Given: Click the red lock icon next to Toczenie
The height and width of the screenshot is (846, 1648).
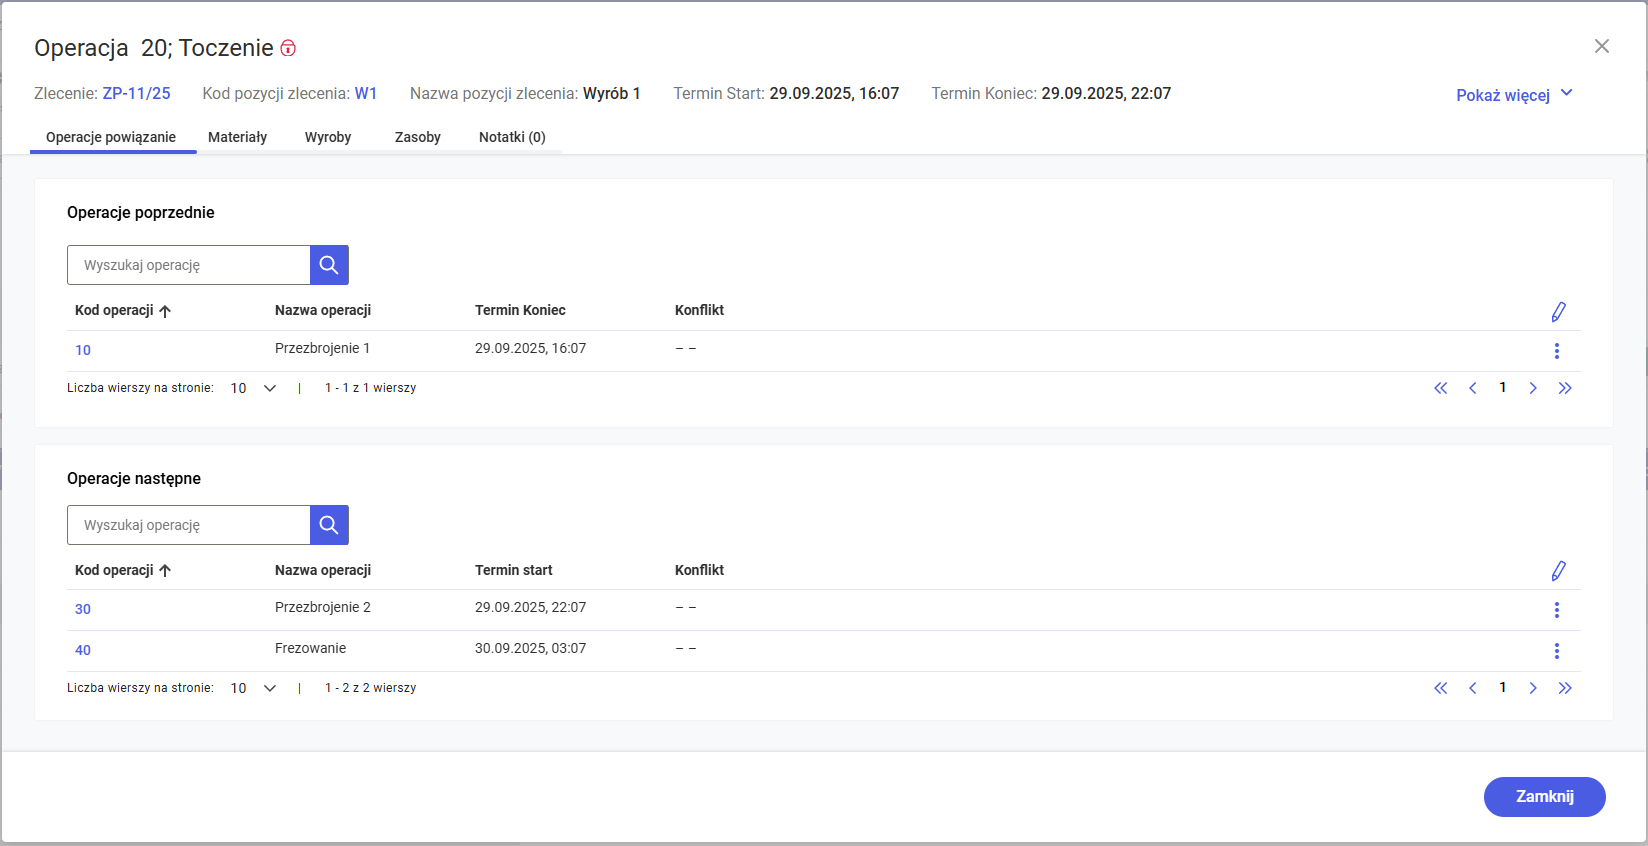Looking at the screenshot, I should pos(288,48).
